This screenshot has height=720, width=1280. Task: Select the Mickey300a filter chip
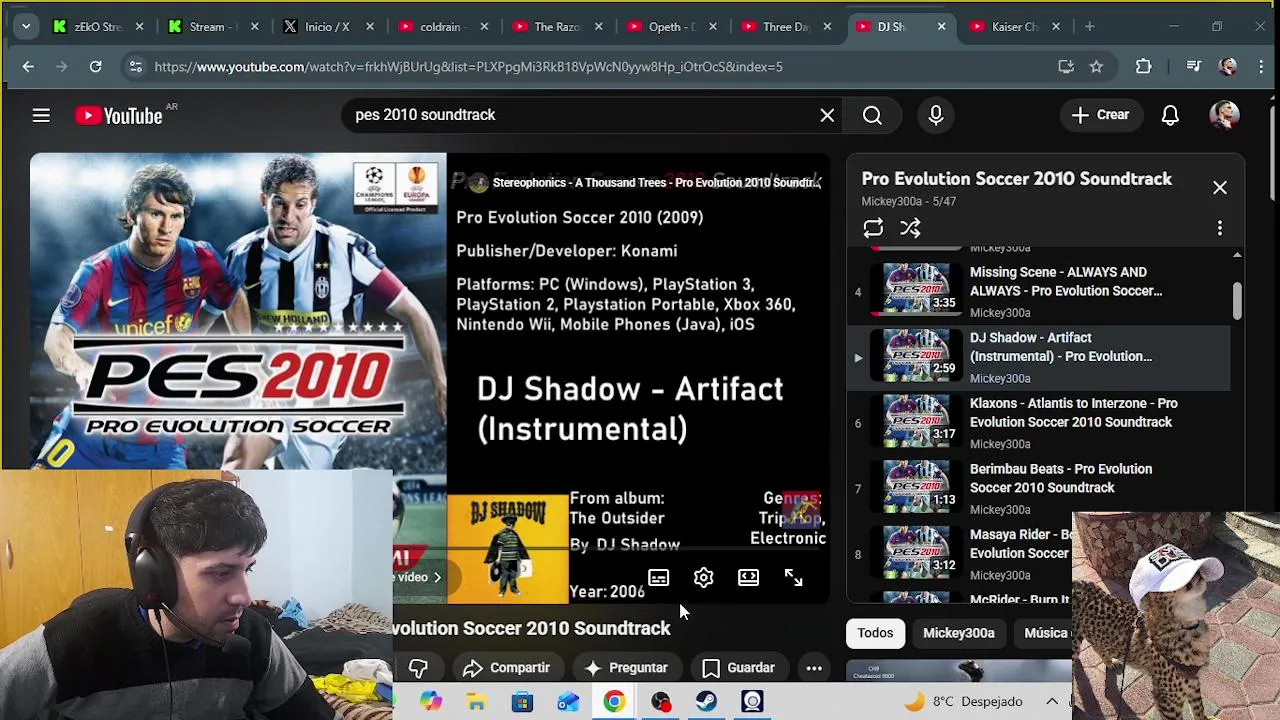tap(958, 633)
